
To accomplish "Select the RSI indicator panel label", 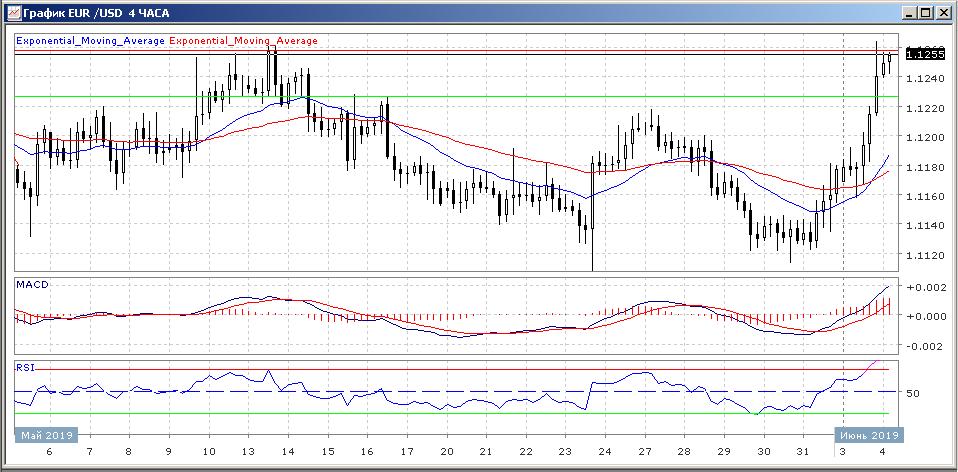I will pyautogui.click(x=25, y=367).
